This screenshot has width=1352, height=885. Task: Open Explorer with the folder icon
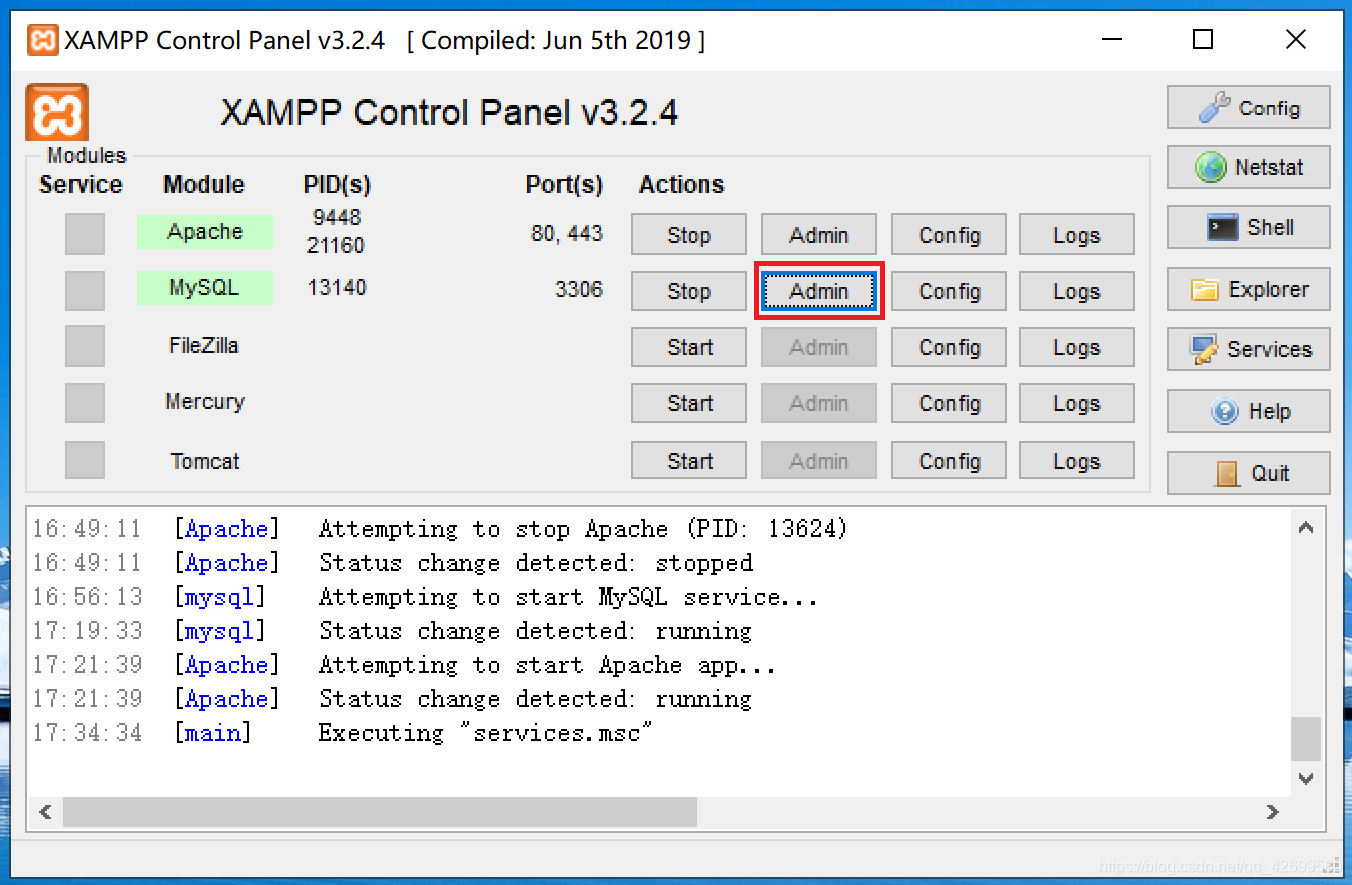pyautogui.click(x=1249, y=290)
